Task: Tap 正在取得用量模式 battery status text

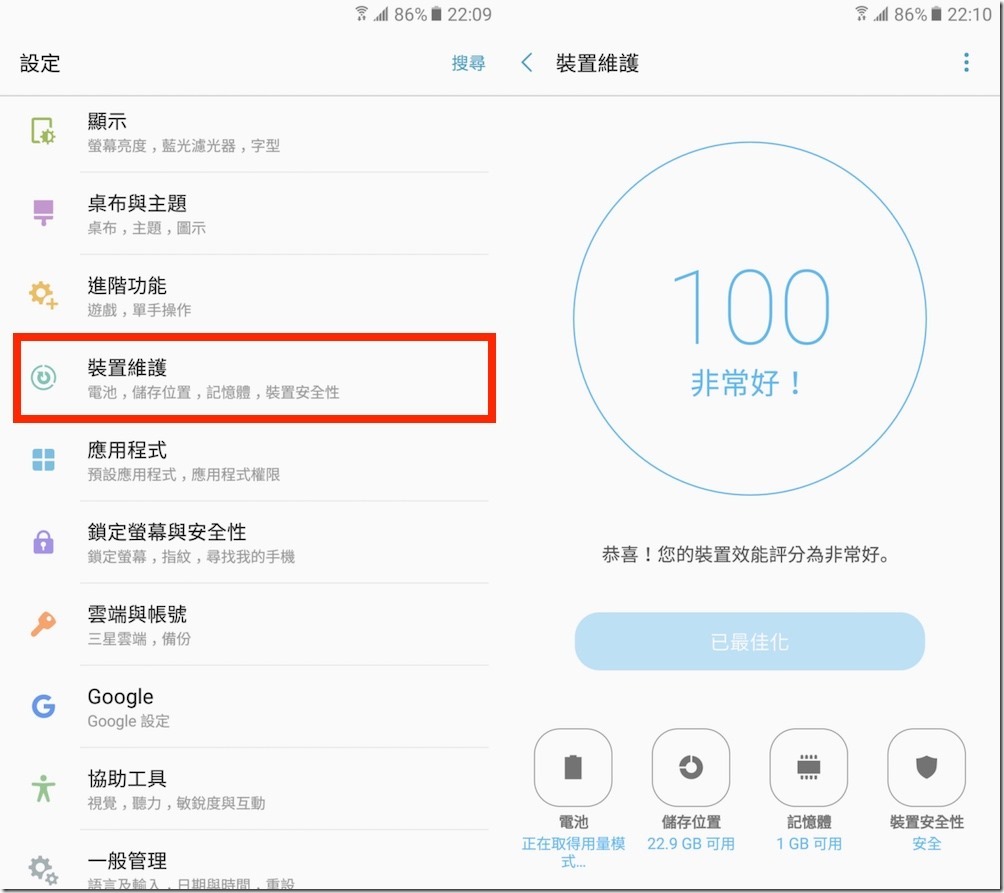Action: click(573, 852)
